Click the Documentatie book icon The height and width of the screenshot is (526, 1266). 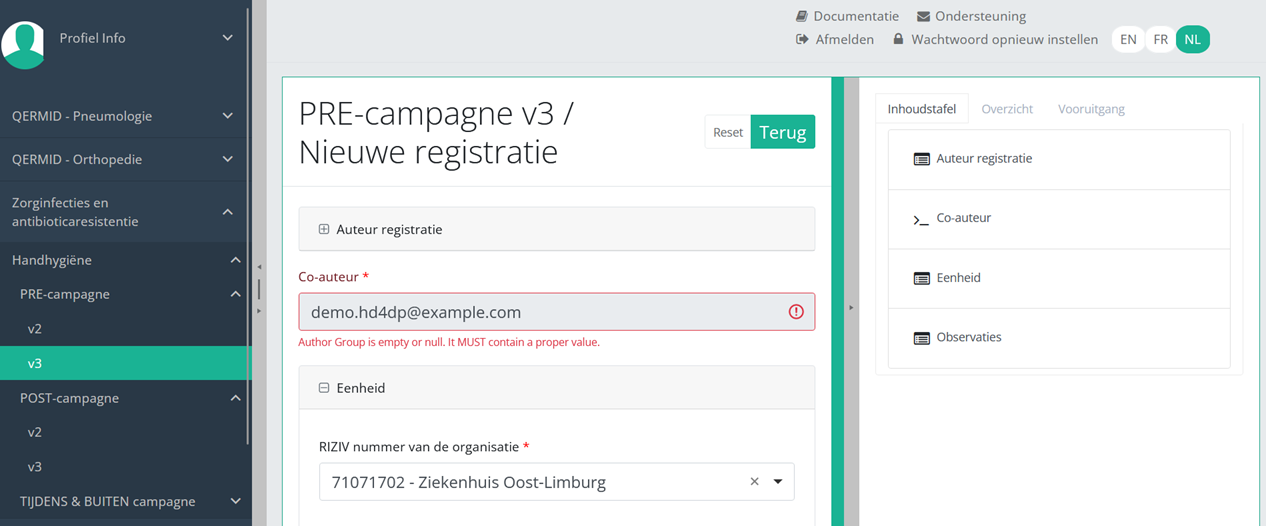coord(802,16)
